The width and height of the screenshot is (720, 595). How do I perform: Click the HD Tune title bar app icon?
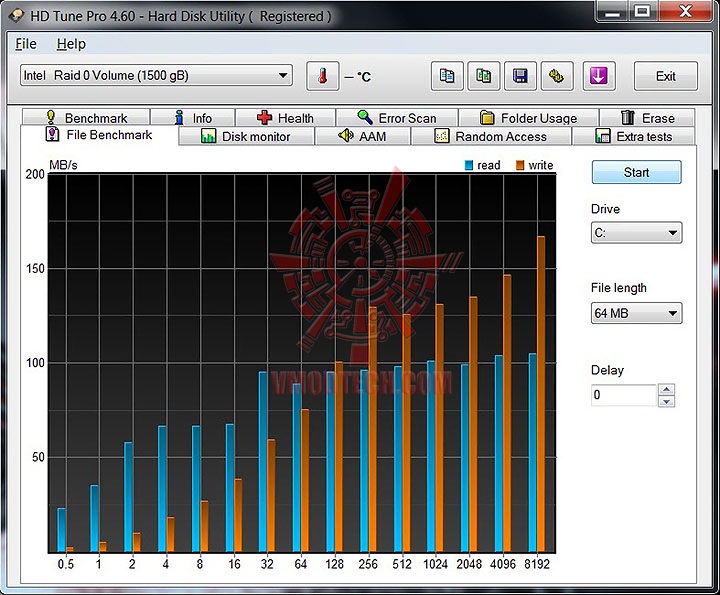[17, 16]
